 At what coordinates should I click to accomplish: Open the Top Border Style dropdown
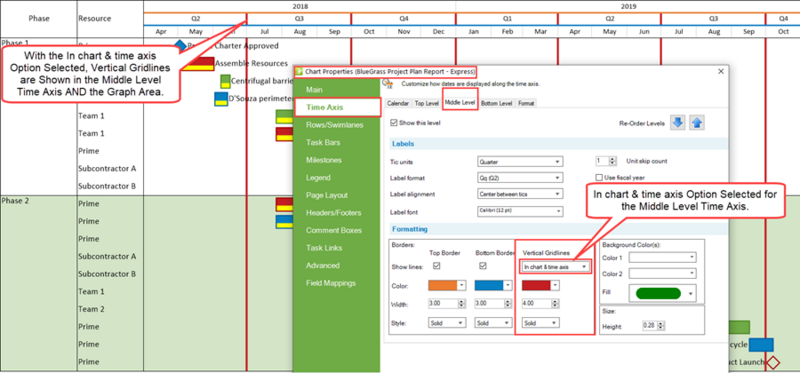click(x=447, y=323)
